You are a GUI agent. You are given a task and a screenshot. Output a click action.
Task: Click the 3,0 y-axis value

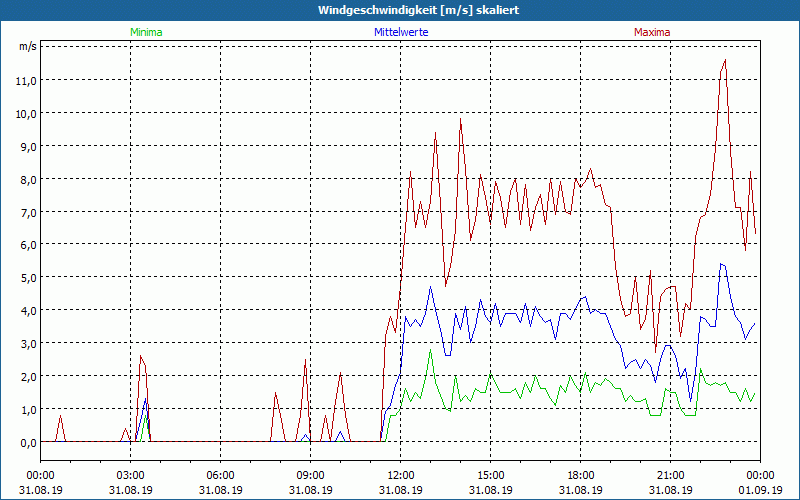tap(29, 343)
